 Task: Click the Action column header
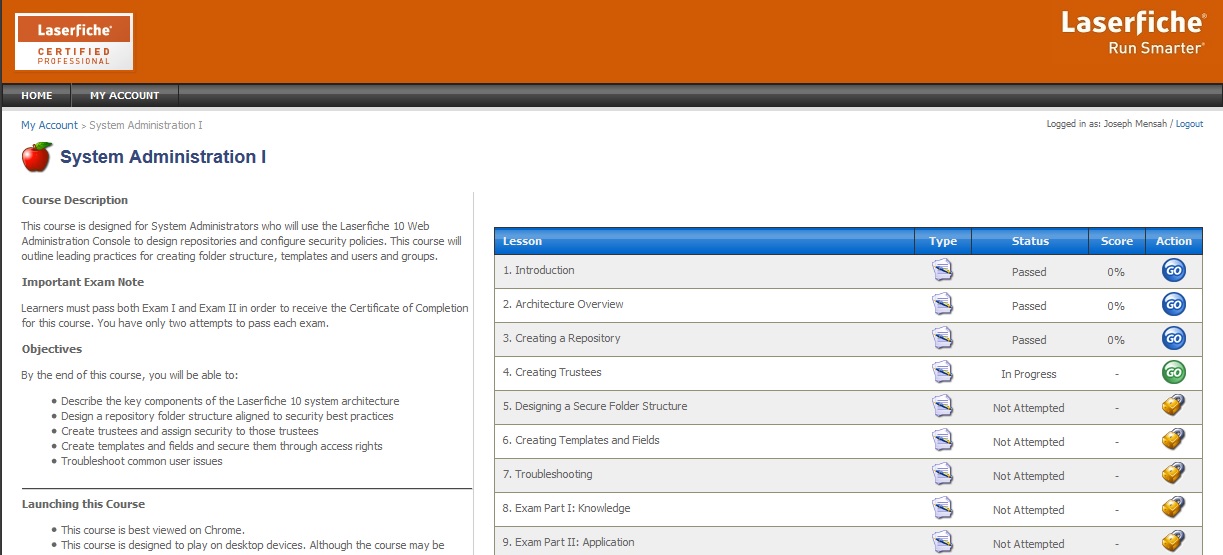1174,241
